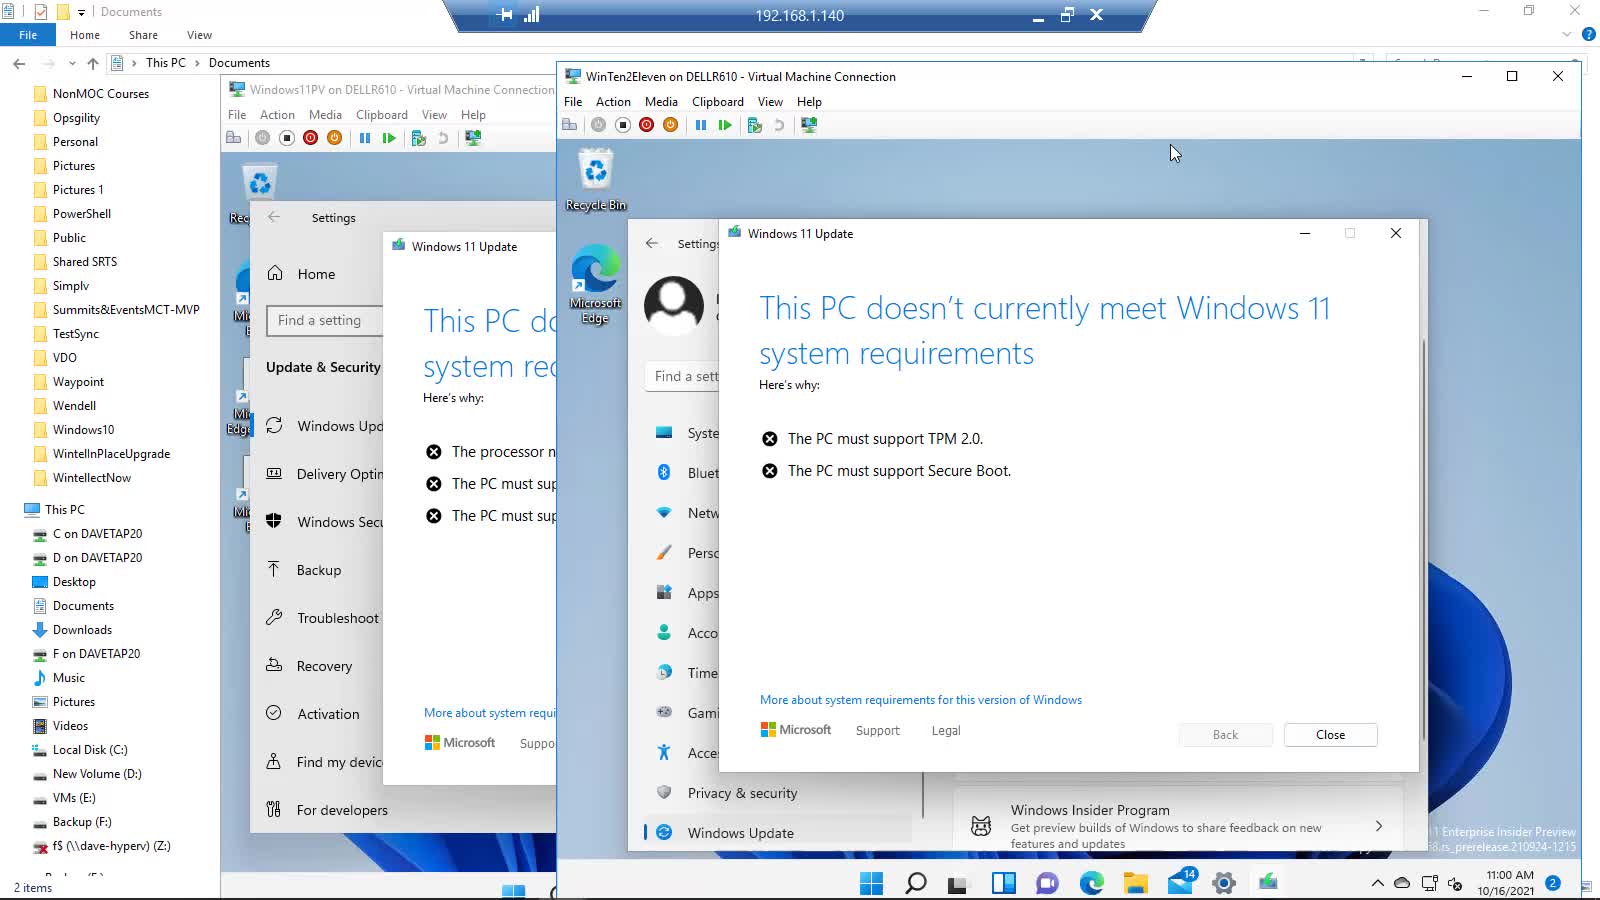Expand breadcrumb chevron between This PC and Documents

(197, 63)
